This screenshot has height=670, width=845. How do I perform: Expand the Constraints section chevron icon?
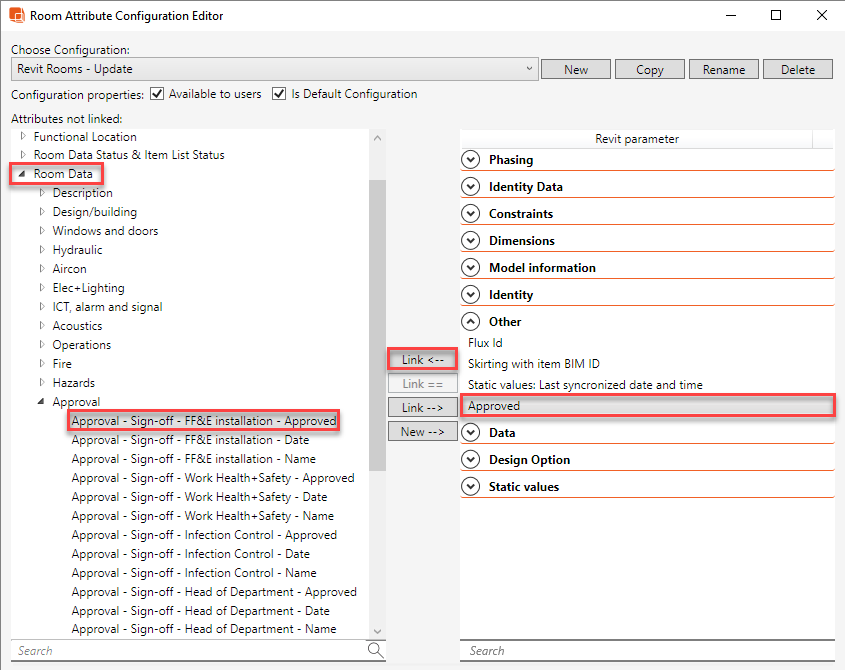[470, 213]
